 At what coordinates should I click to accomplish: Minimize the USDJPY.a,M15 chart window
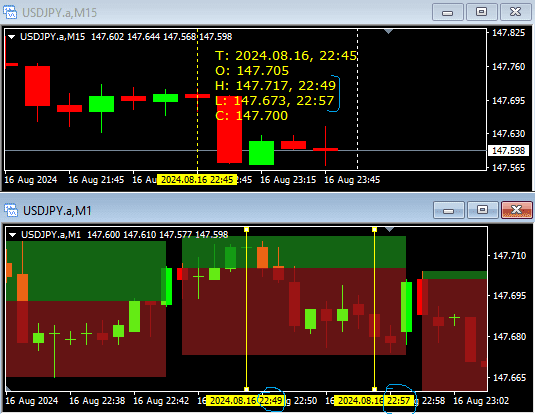[448, 12]
